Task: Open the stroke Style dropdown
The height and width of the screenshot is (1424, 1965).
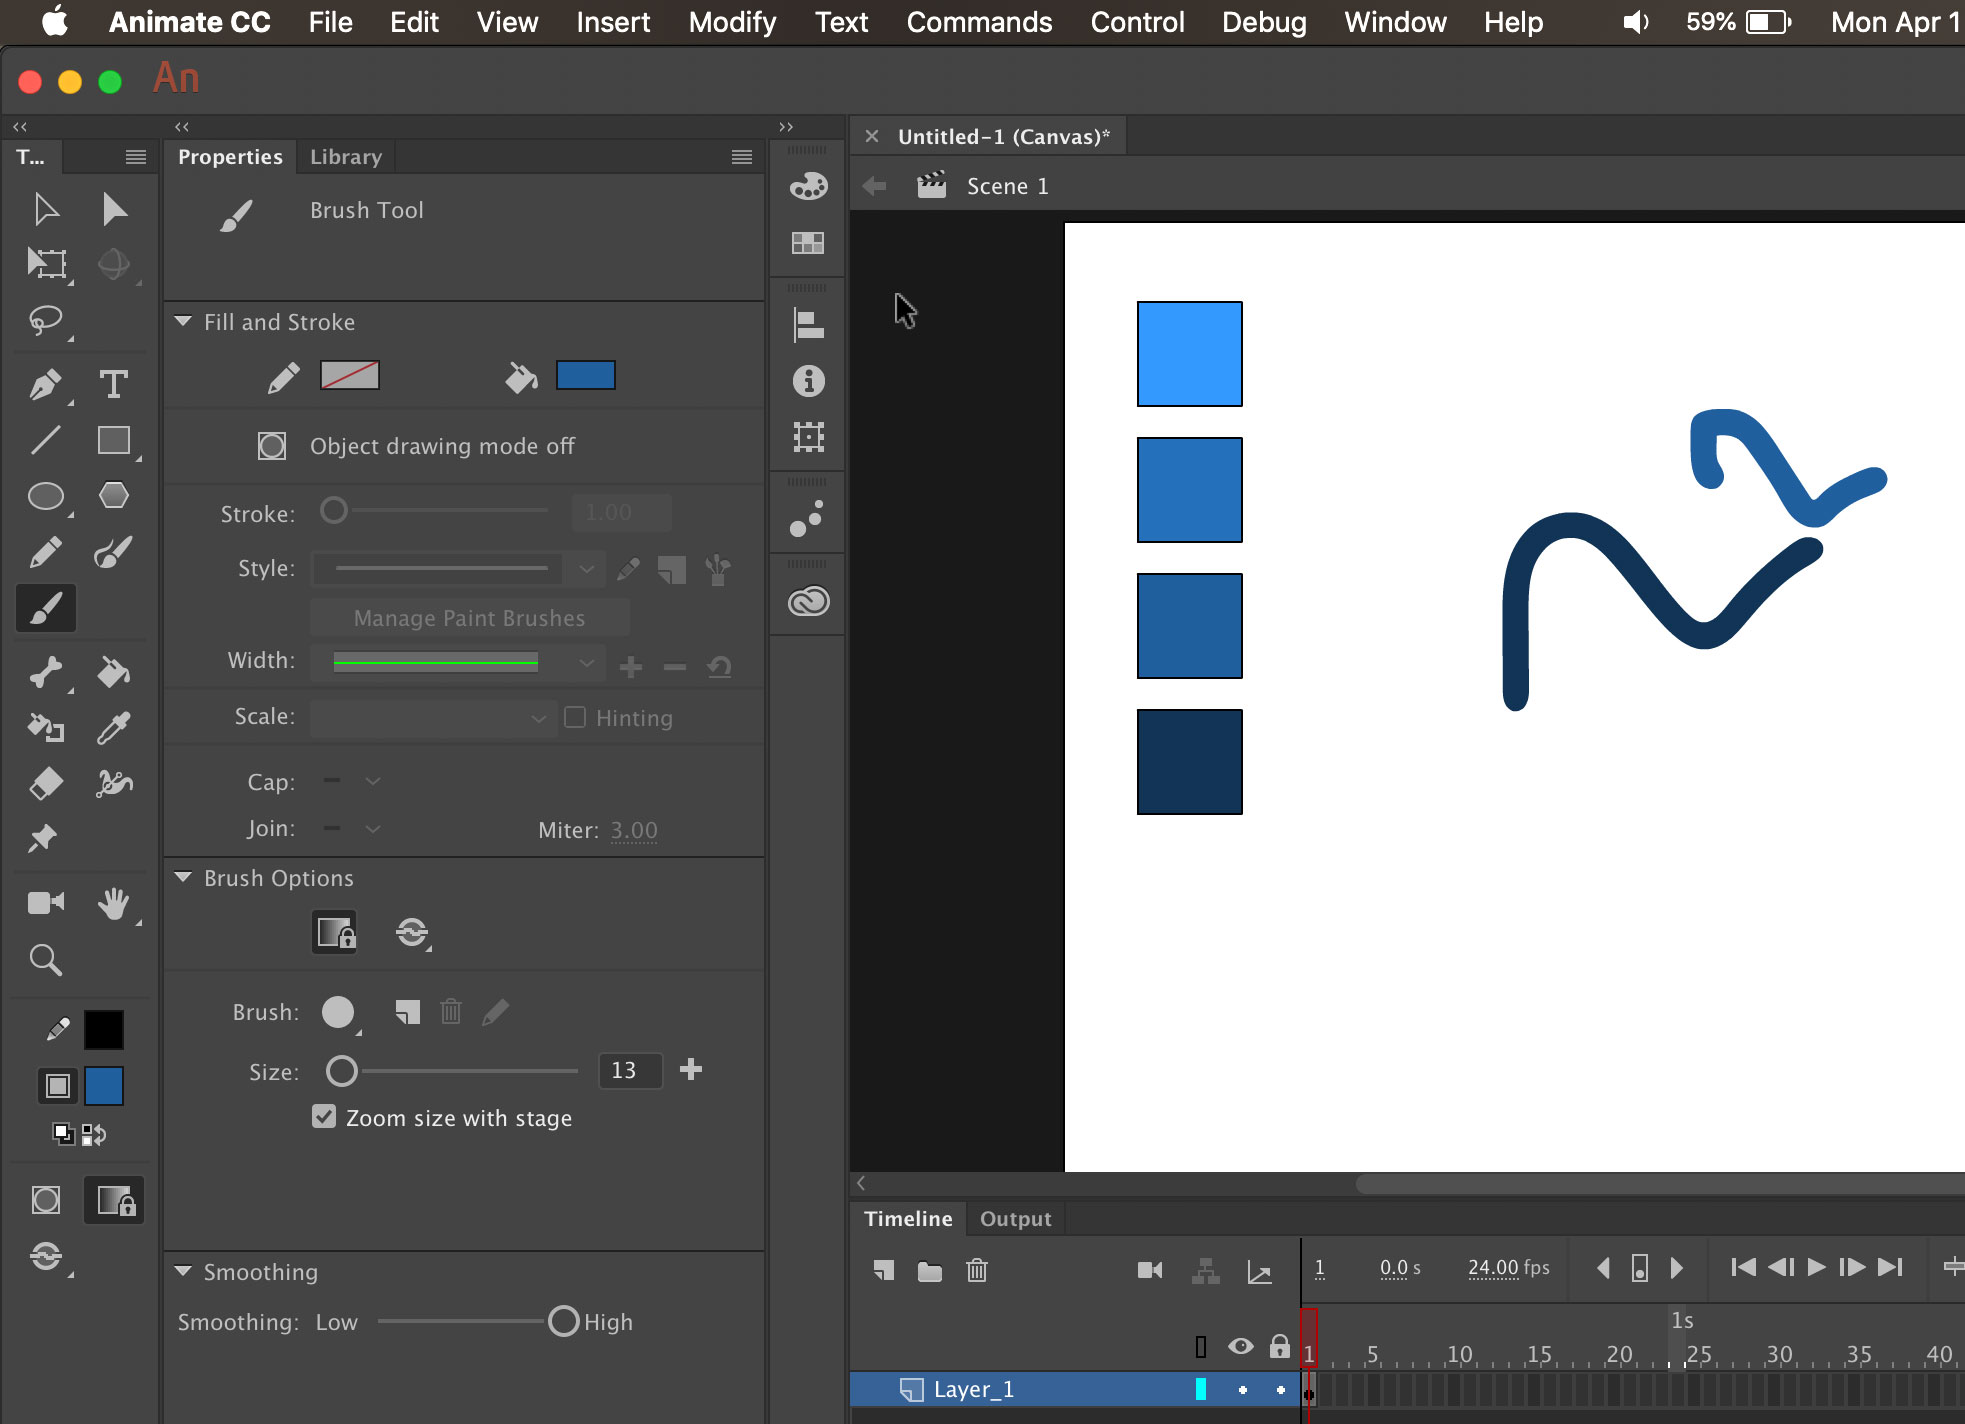Action: pos(586,568)
